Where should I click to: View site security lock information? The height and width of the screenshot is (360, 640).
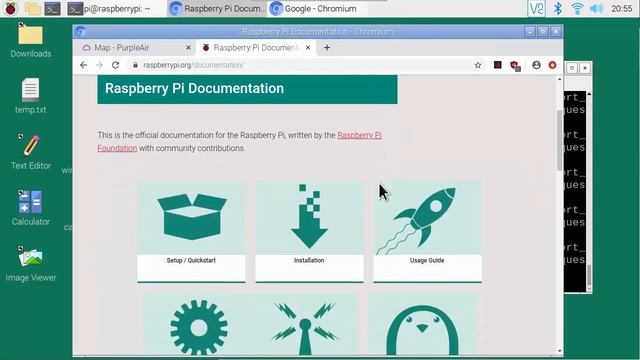click(x=136, y=65)
